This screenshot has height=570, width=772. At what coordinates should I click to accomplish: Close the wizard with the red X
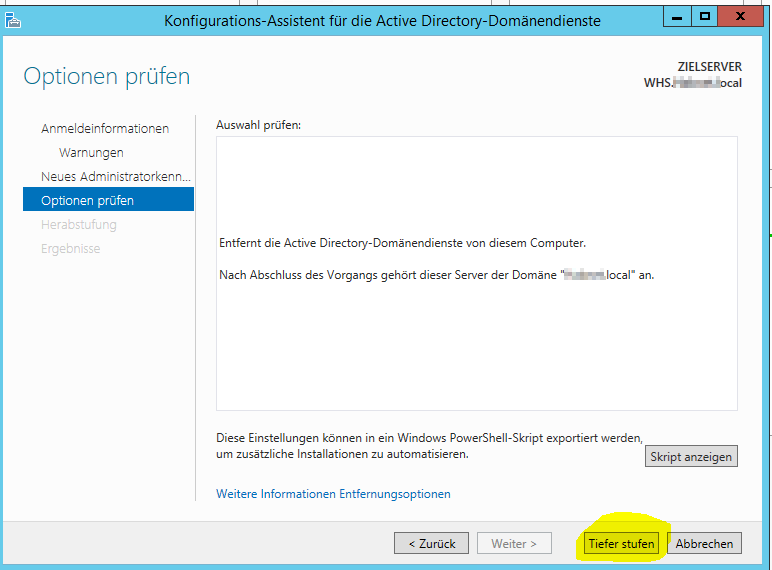pos(741,17)
